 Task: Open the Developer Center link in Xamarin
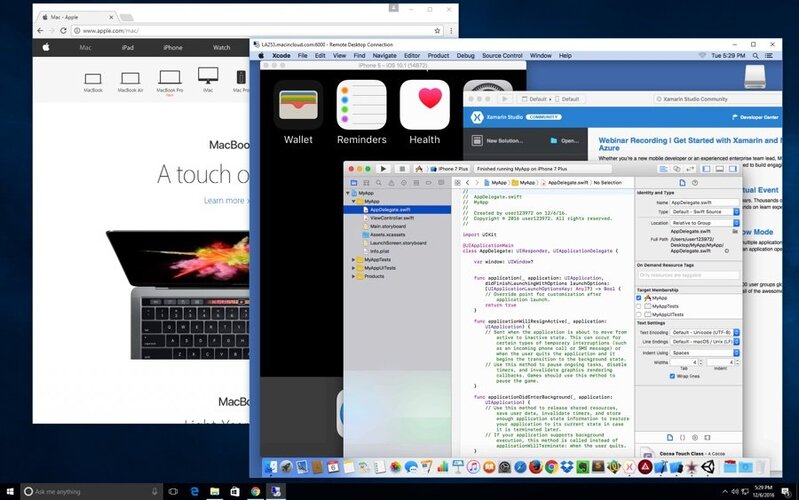[x=755, y=117]
